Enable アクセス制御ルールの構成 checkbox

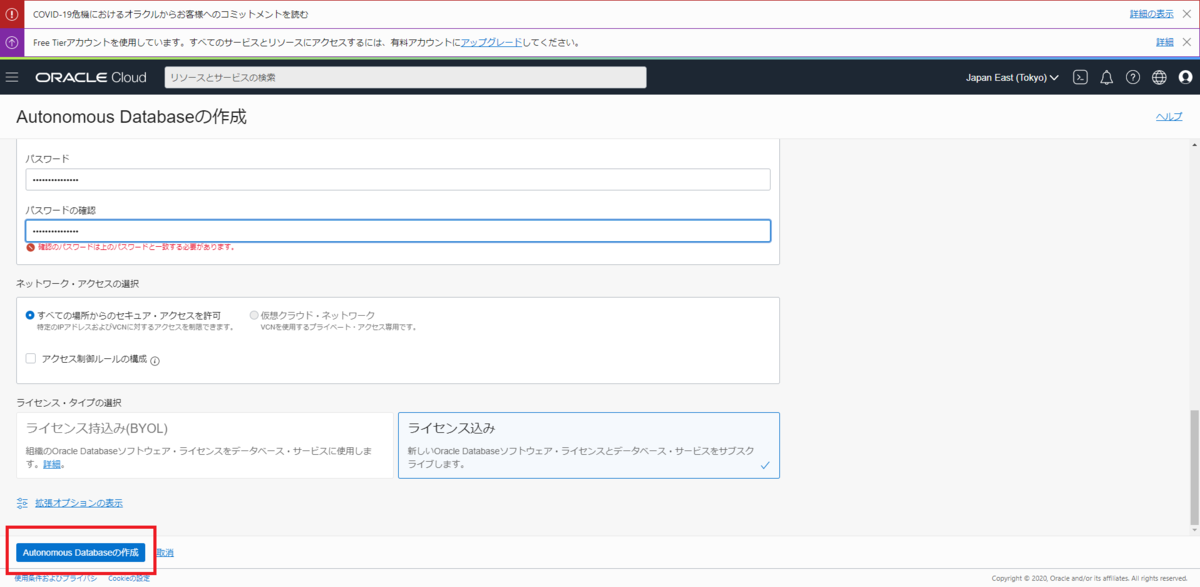click(x=31, y=358)
